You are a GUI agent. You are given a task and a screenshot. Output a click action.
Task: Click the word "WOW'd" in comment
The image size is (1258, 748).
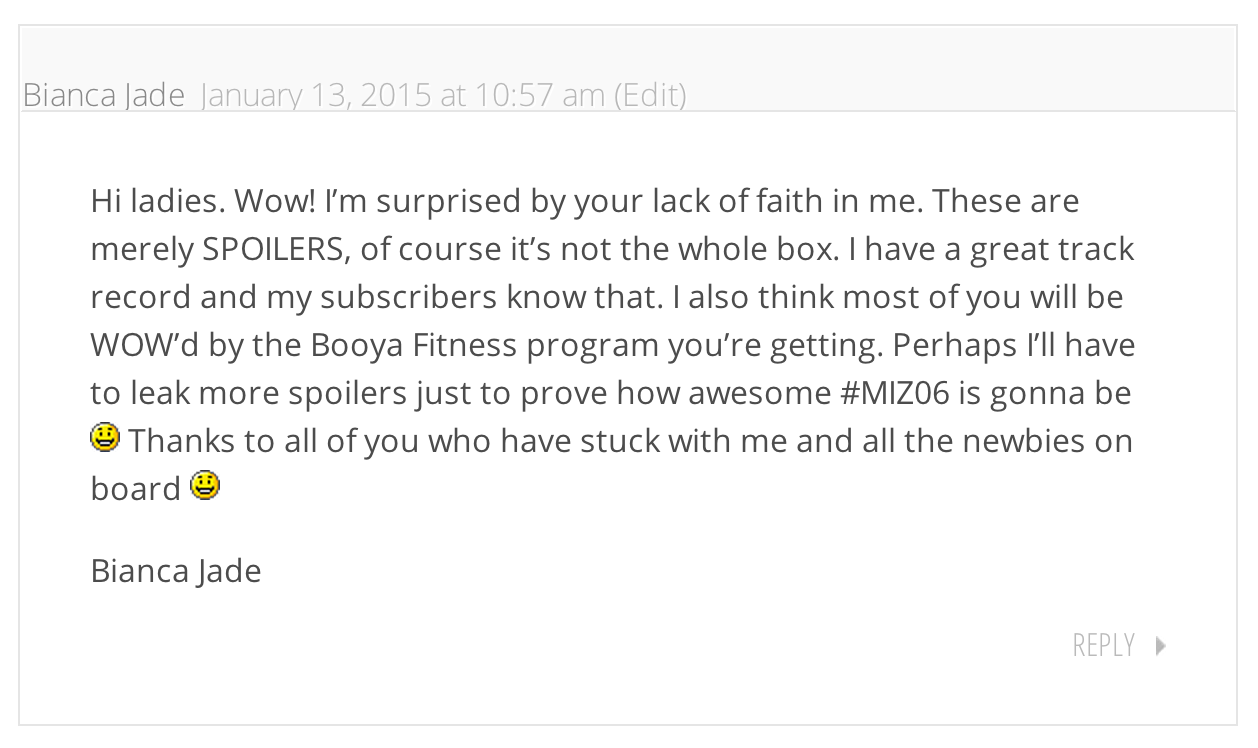click(150, 345)
